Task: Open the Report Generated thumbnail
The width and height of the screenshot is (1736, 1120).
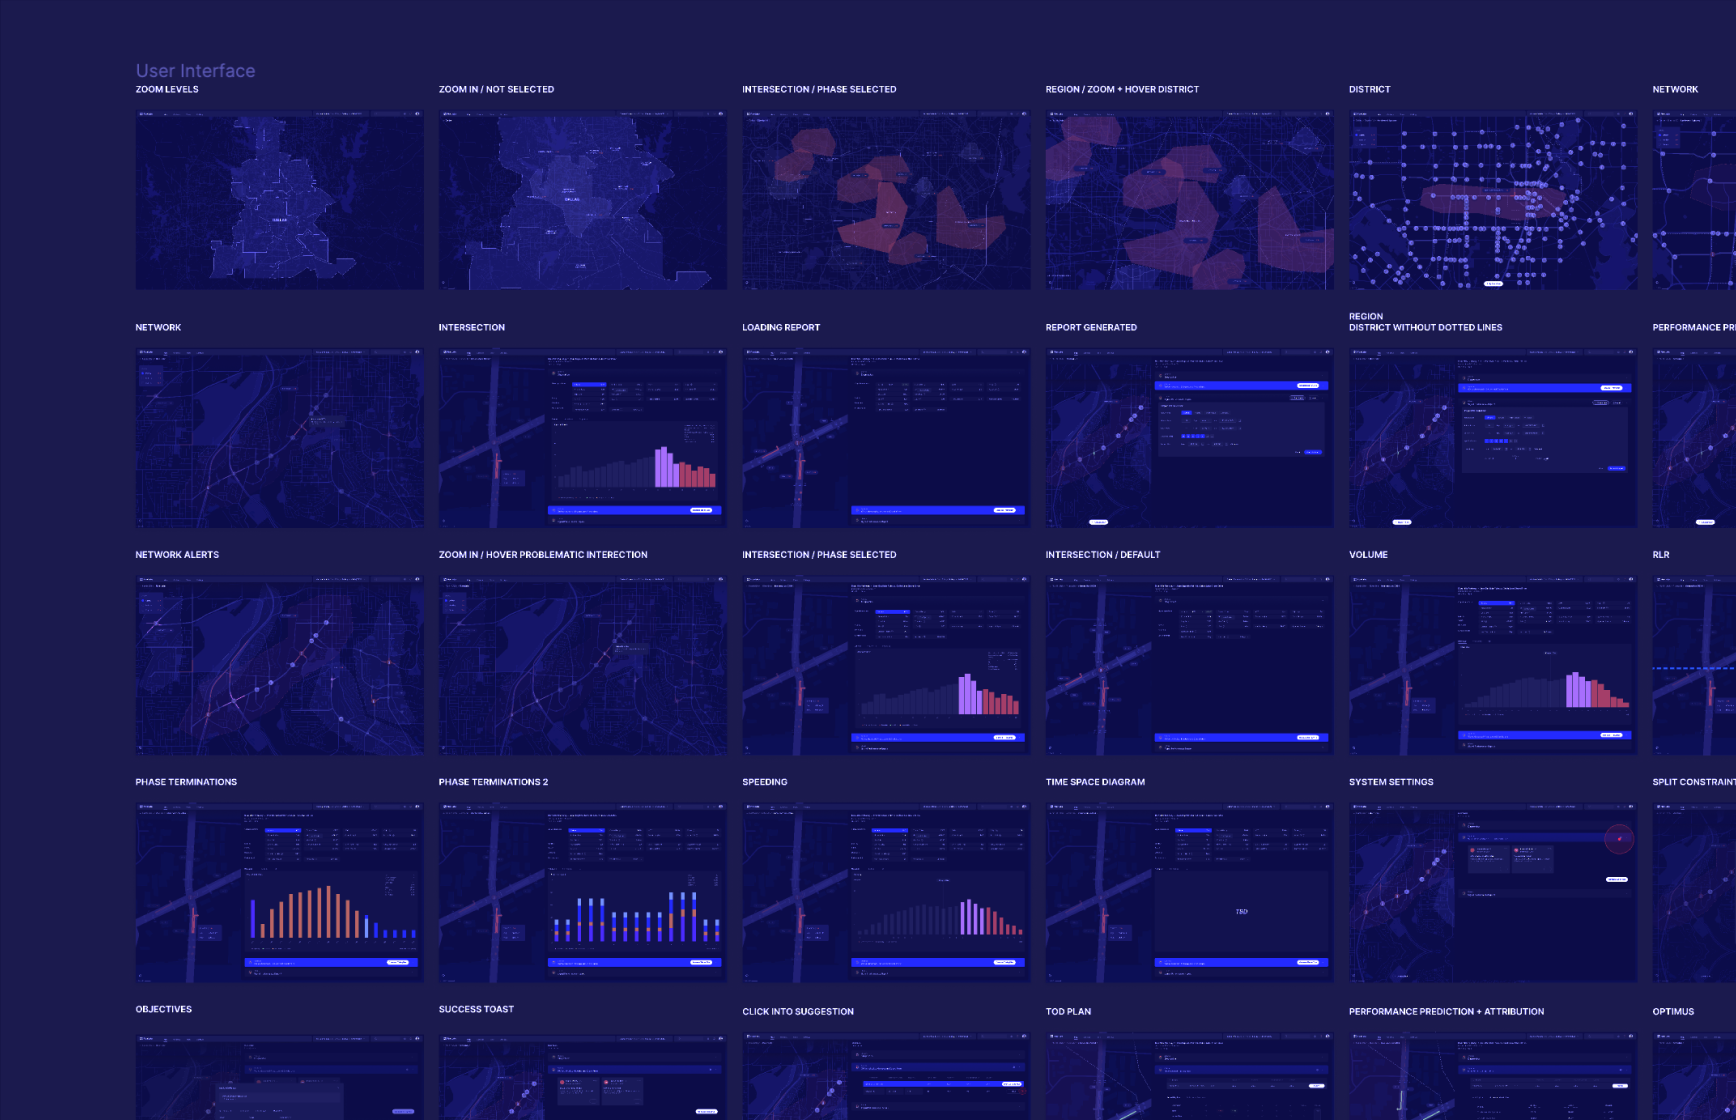Action: tap(1190, 438)
